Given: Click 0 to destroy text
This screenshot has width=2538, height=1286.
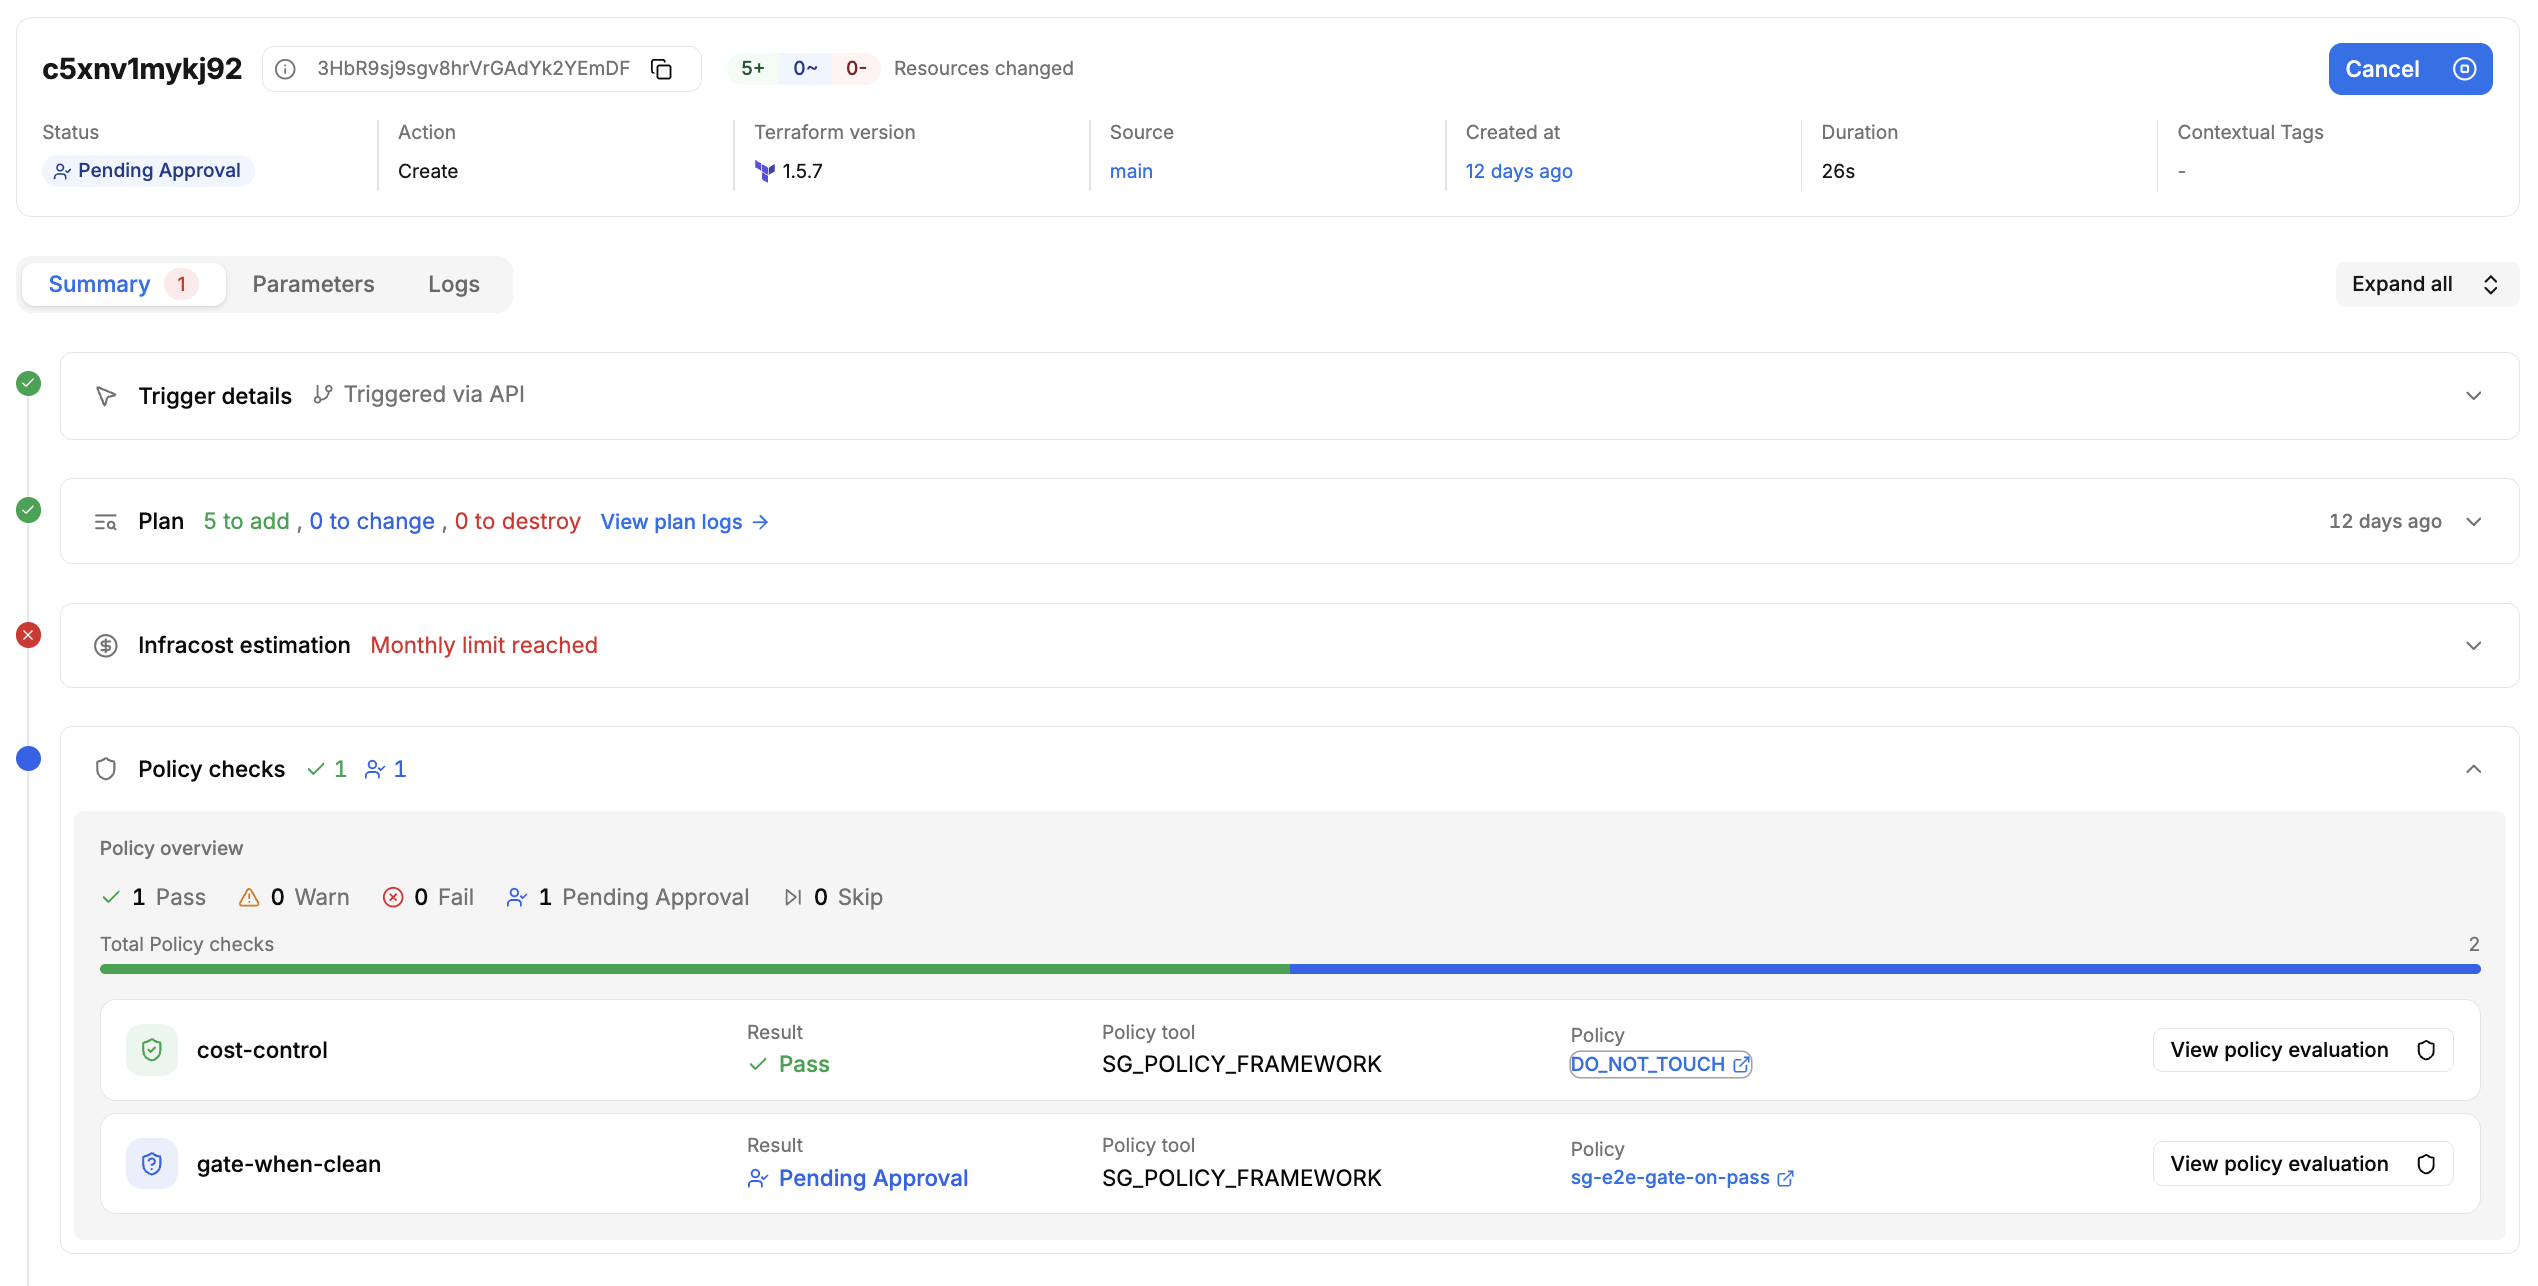Looking at the screenshot, I should tap(518, 521).
